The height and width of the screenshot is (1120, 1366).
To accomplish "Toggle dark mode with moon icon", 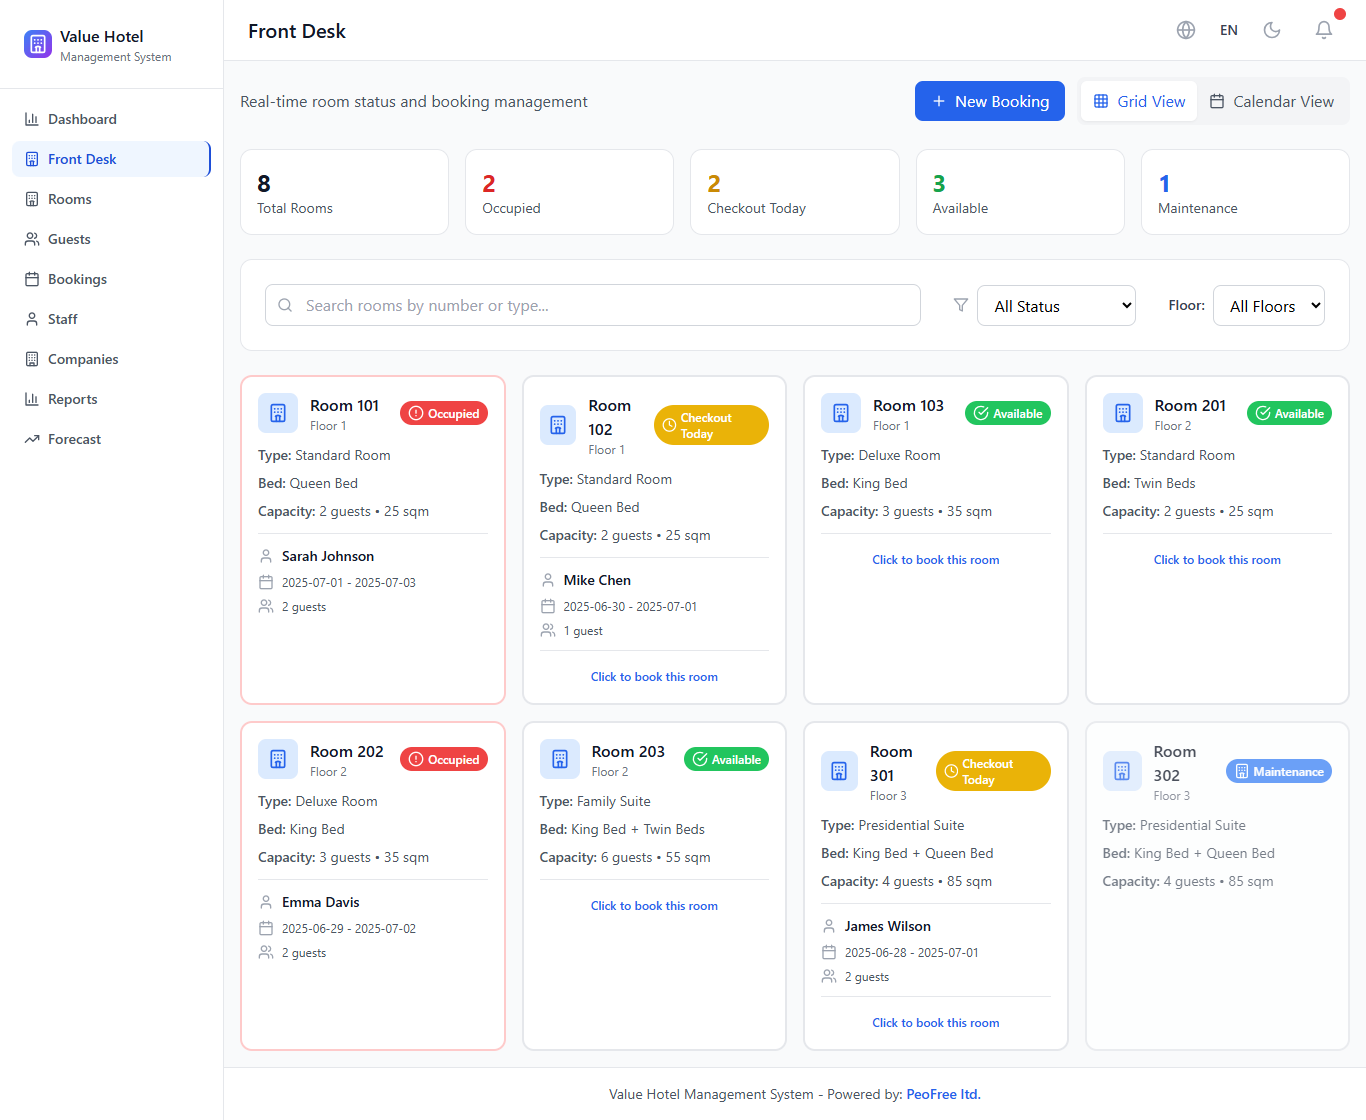I will coord(1272,30).
